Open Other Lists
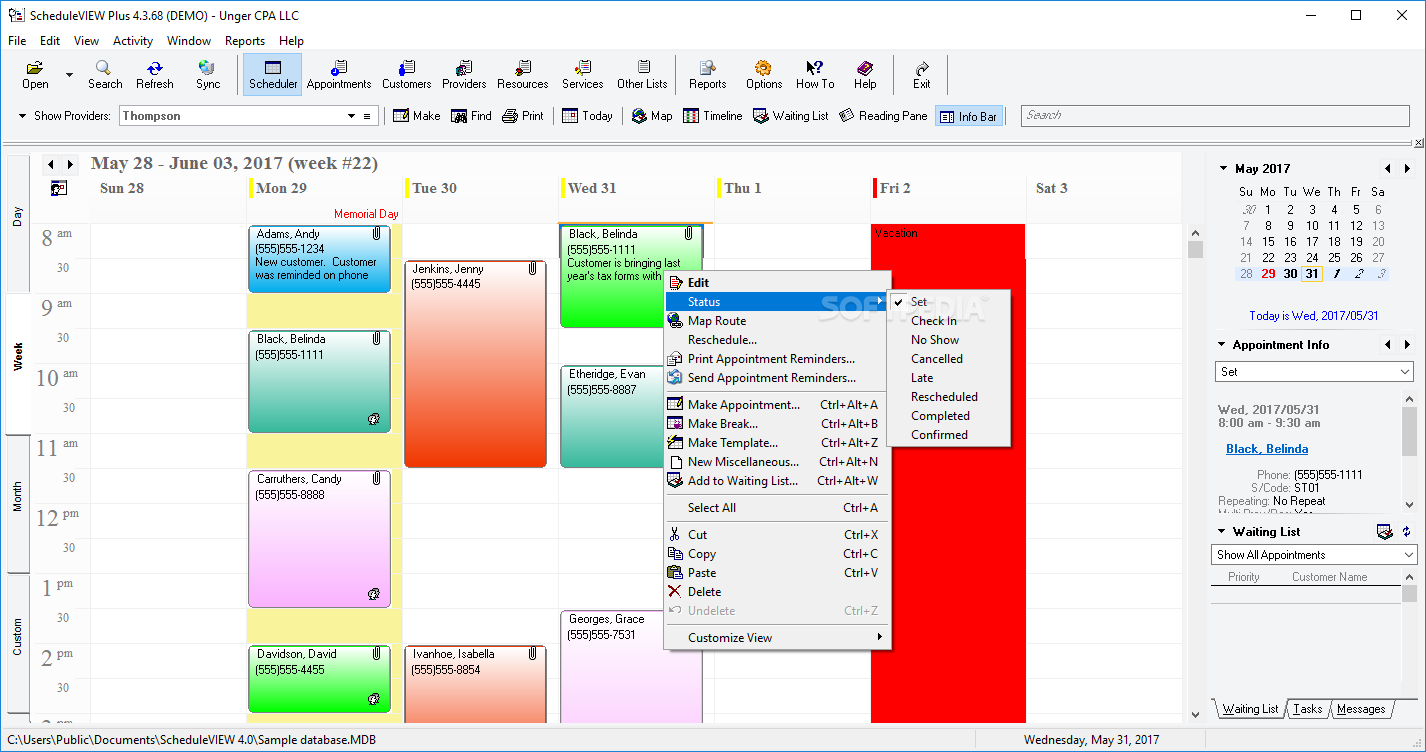Image resolution: width=1426 pixels, height=752 pixels. (642, 75)
